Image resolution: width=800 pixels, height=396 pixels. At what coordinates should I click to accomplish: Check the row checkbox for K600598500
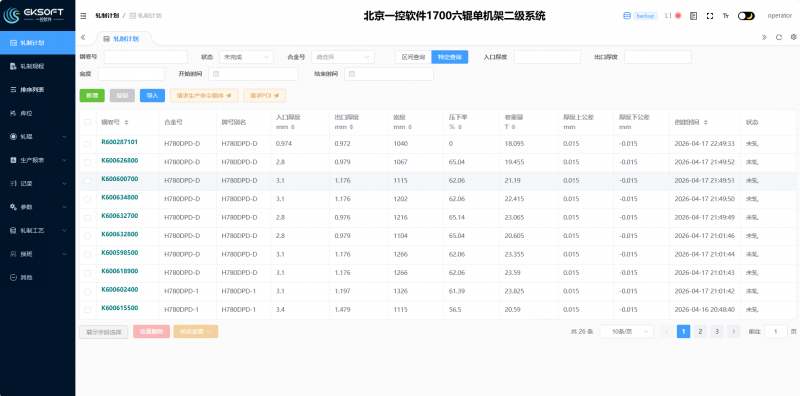(x=87, y=254)
